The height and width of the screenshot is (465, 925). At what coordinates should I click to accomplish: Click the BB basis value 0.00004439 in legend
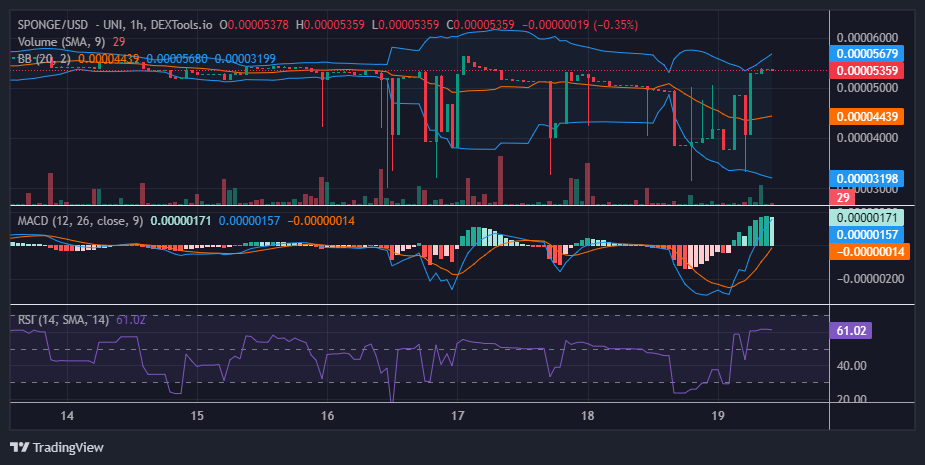click(109, 59)
